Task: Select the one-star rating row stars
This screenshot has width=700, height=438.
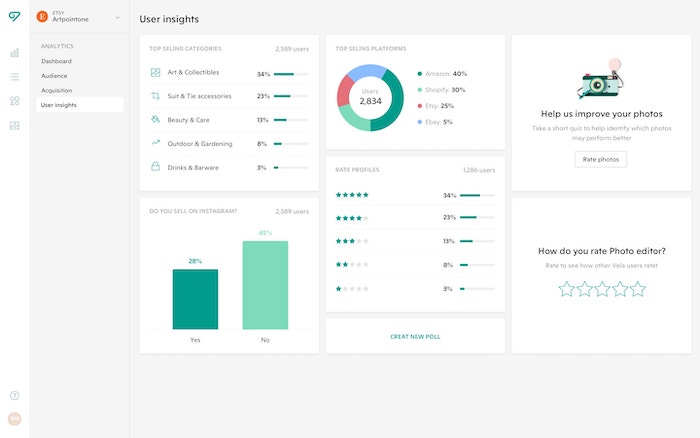Action: click(x=352, y=288)
